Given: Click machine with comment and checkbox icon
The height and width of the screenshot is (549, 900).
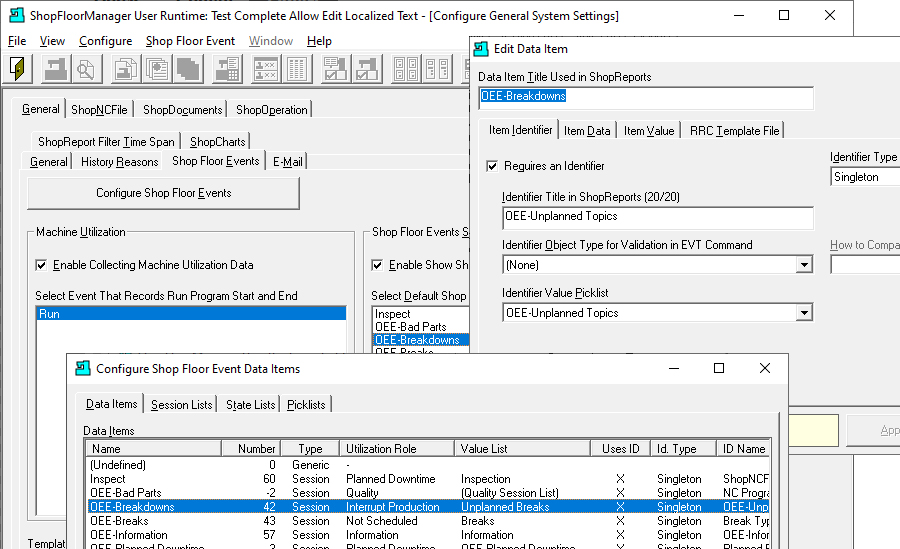Looking at the screenshot, I should [335, 69].
